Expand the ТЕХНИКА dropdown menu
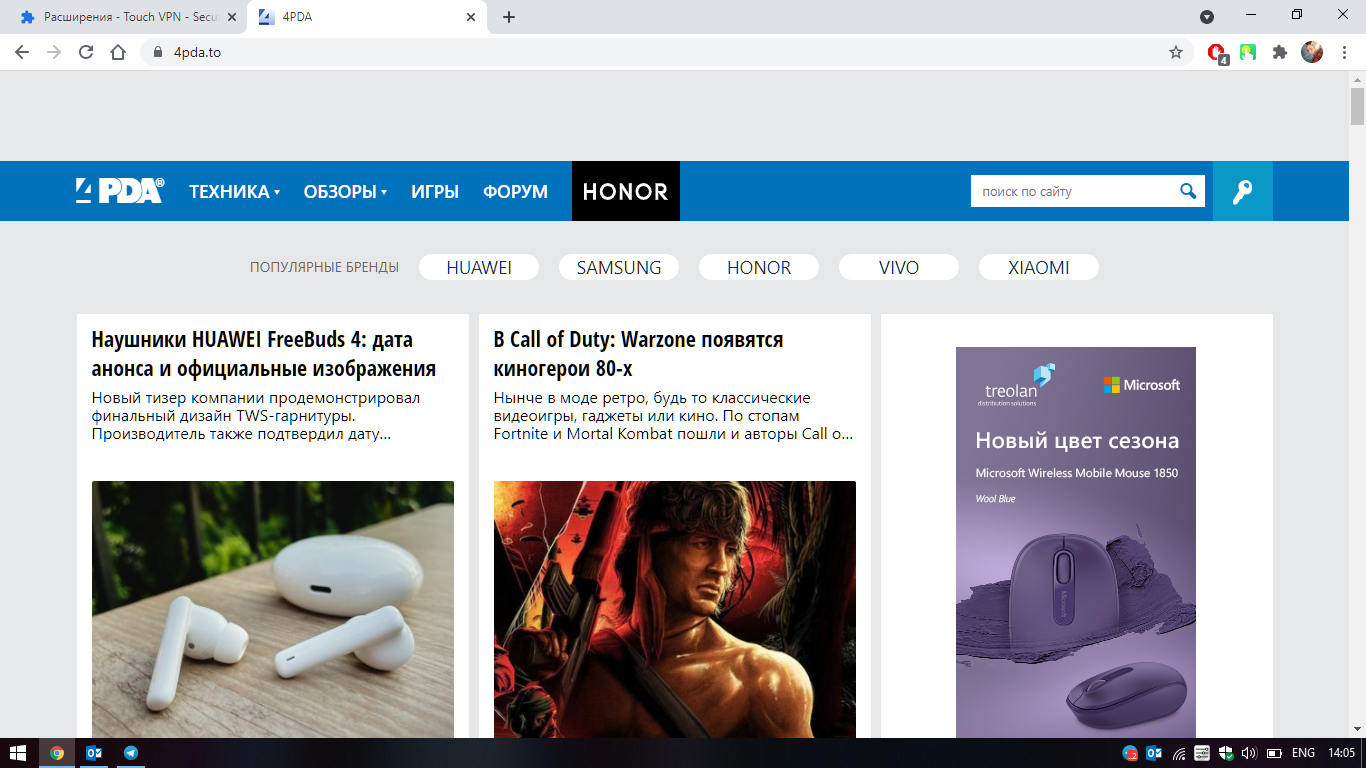Viewport: 1366px width, 768px height. [235, 191]
